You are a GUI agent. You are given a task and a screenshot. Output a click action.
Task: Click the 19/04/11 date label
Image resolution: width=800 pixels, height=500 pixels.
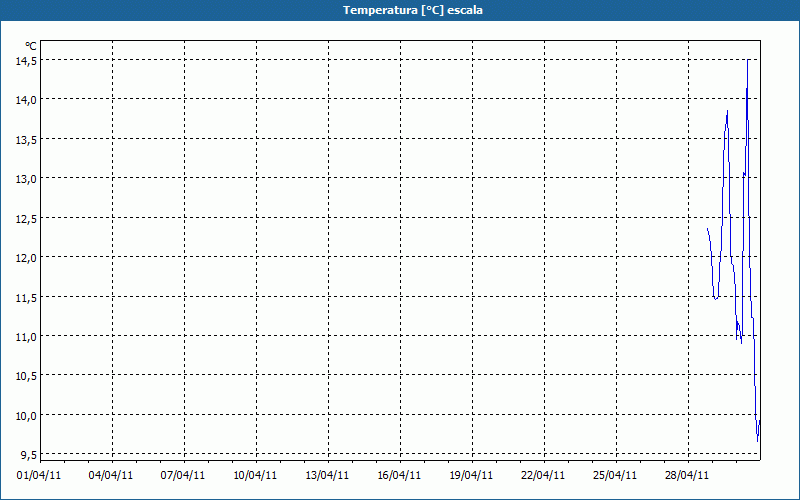click(x=471, y=476)
